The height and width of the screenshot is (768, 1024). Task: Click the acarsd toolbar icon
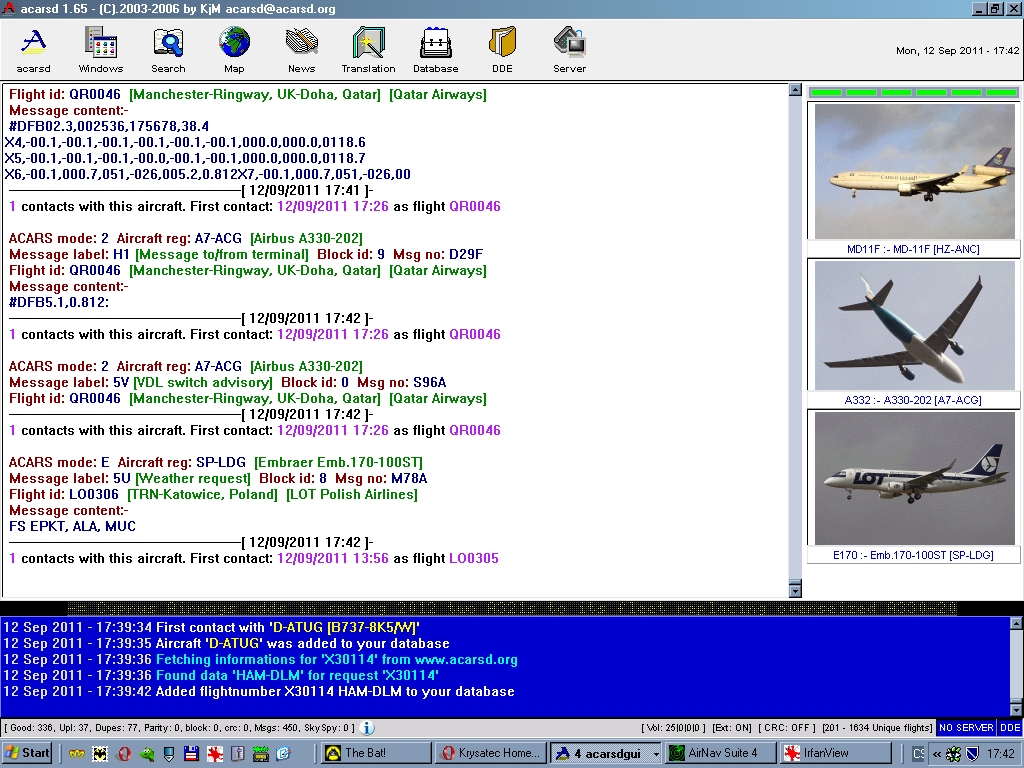[33, 50]
